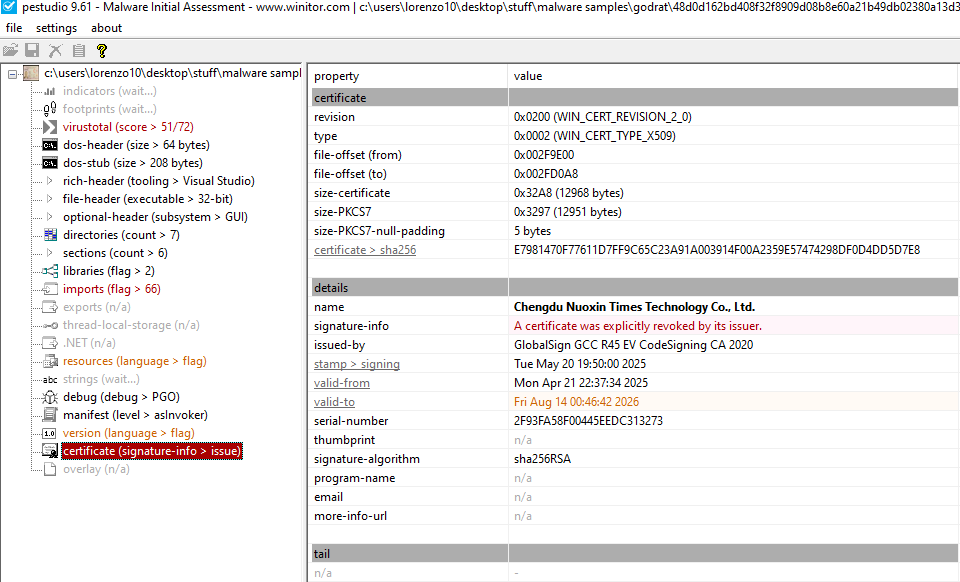Click the 'details' section header row
The height and width of the screenshot is (582, 960).
635,288
